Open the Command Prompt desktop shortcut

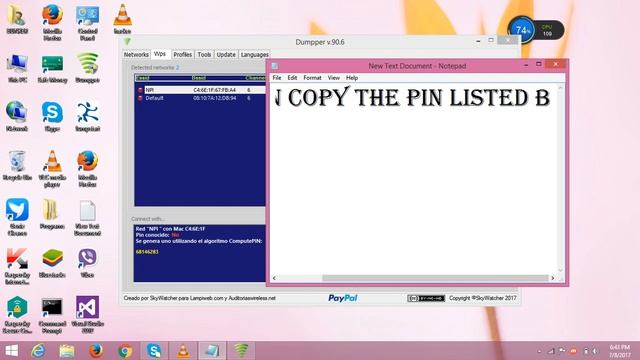point(52,315)
